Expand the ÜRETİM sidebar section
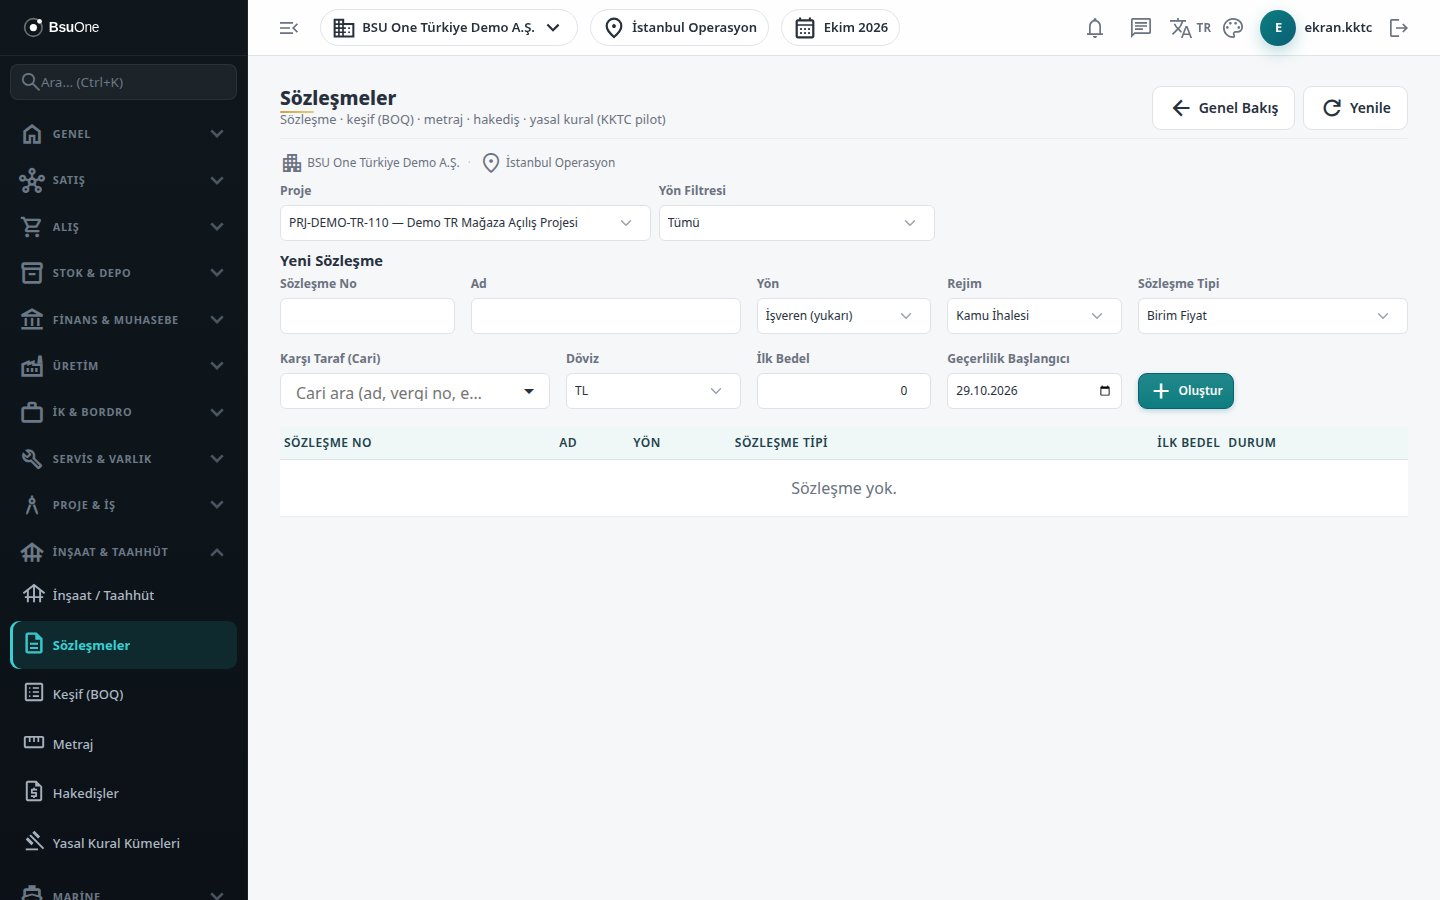 point(124,366)
